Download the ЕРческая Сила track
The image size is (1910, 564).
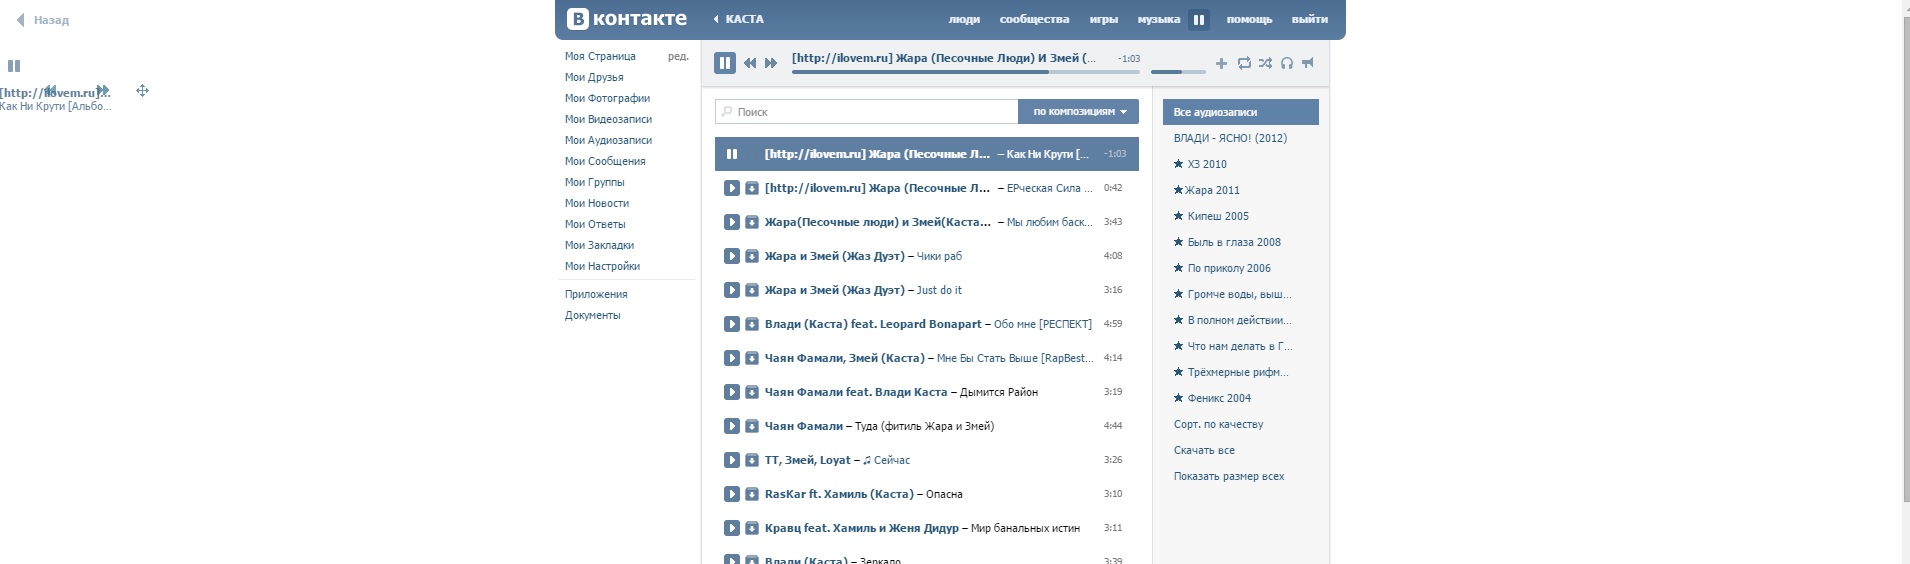(752, 188)
